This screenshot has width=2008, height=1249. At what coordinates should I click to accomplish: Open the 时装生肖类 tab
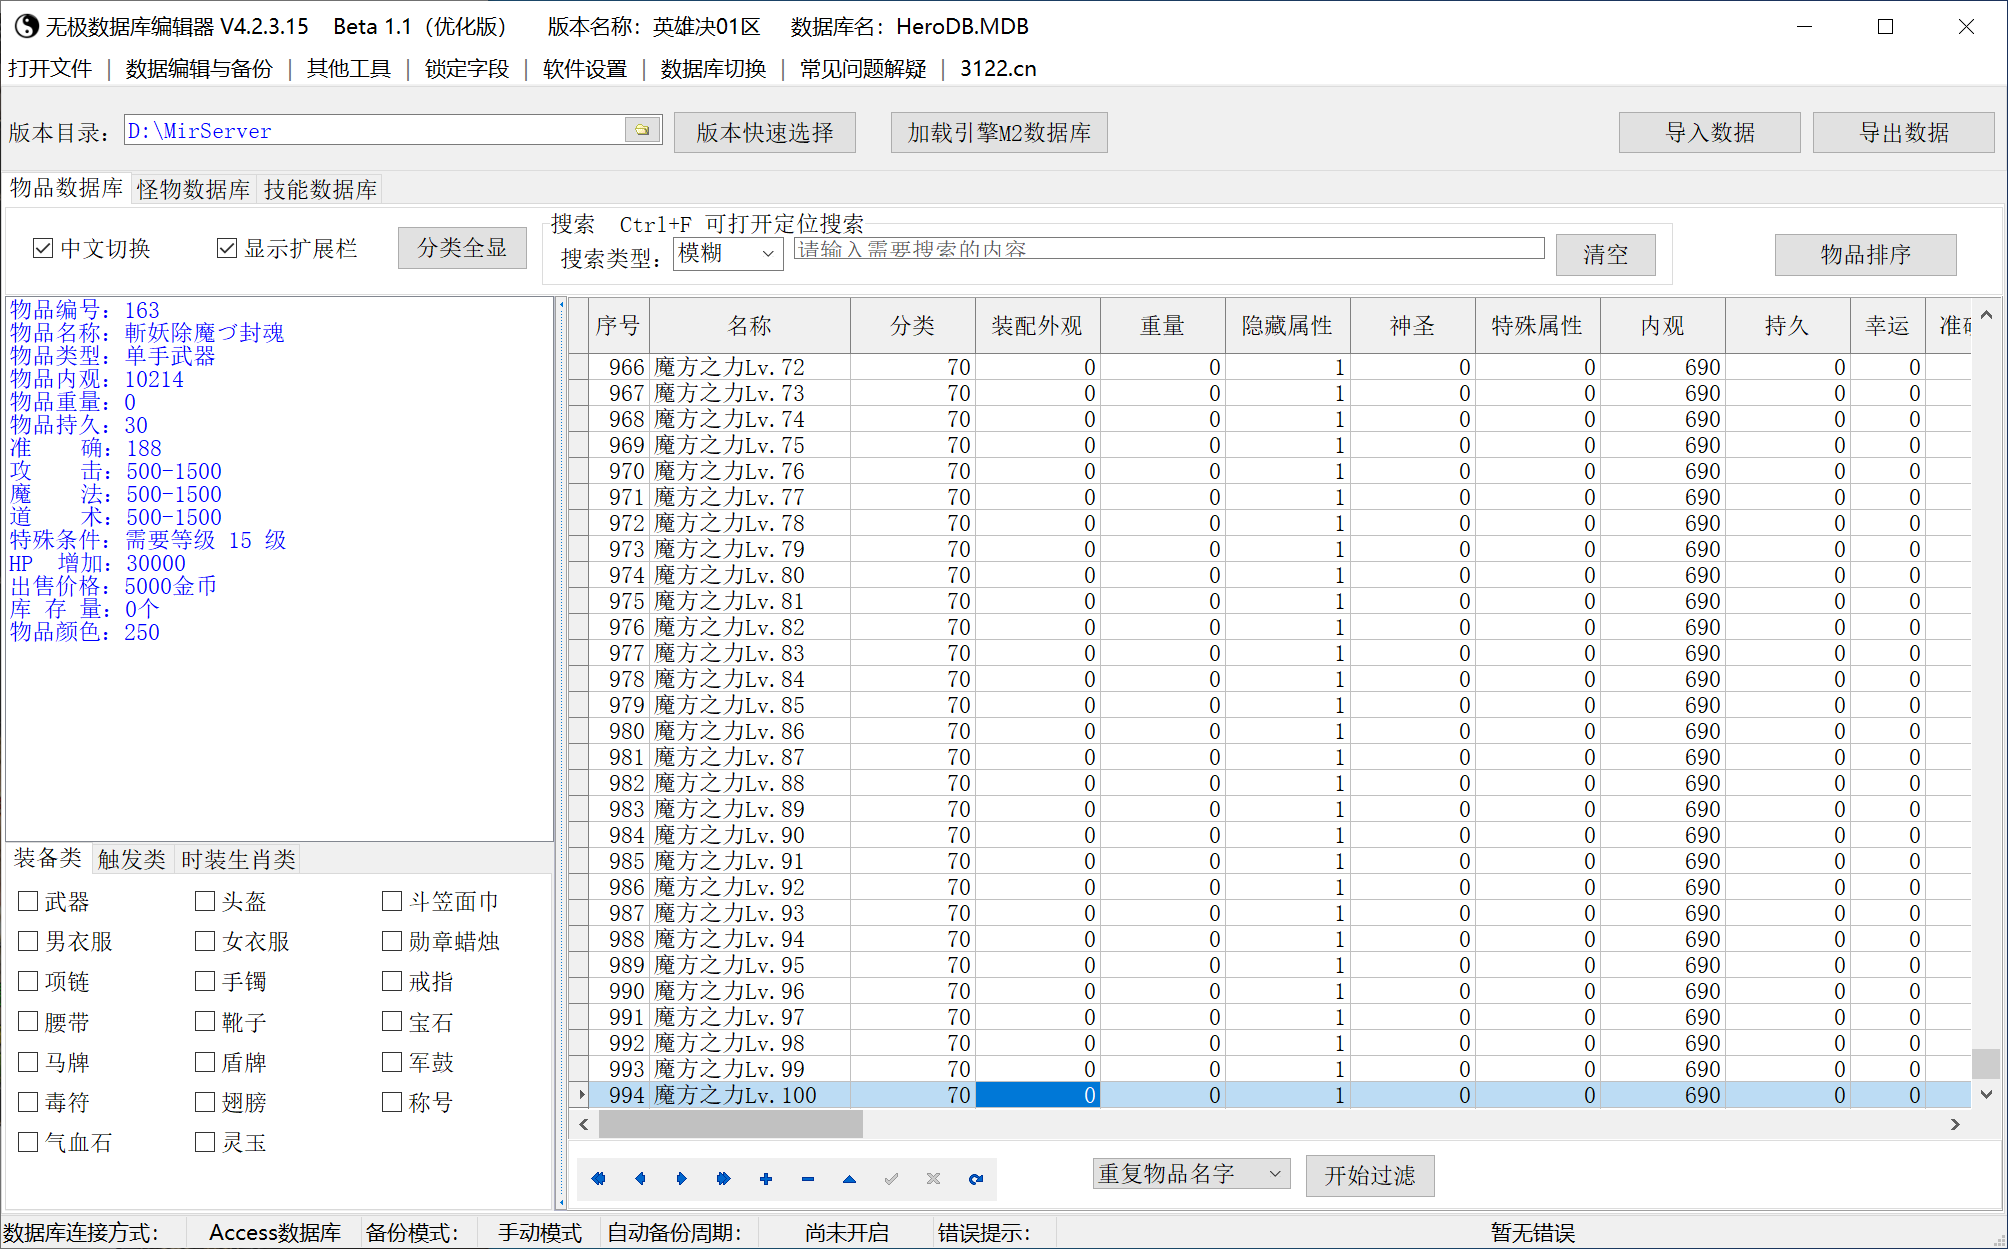click(238, 859)
